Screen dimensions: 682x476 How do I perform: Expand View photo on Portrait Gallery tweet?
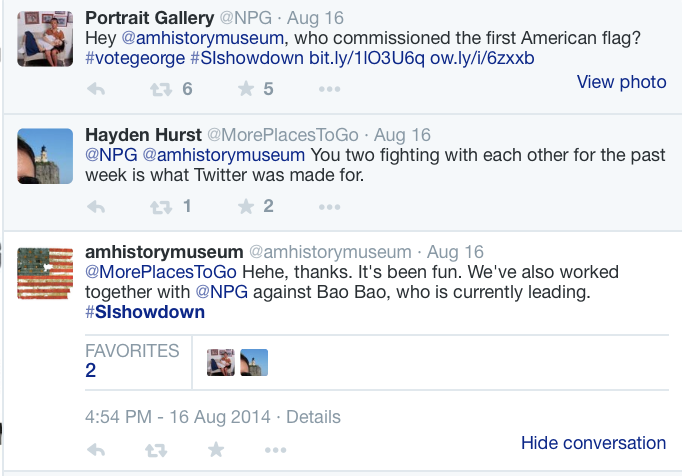[621, 82]
